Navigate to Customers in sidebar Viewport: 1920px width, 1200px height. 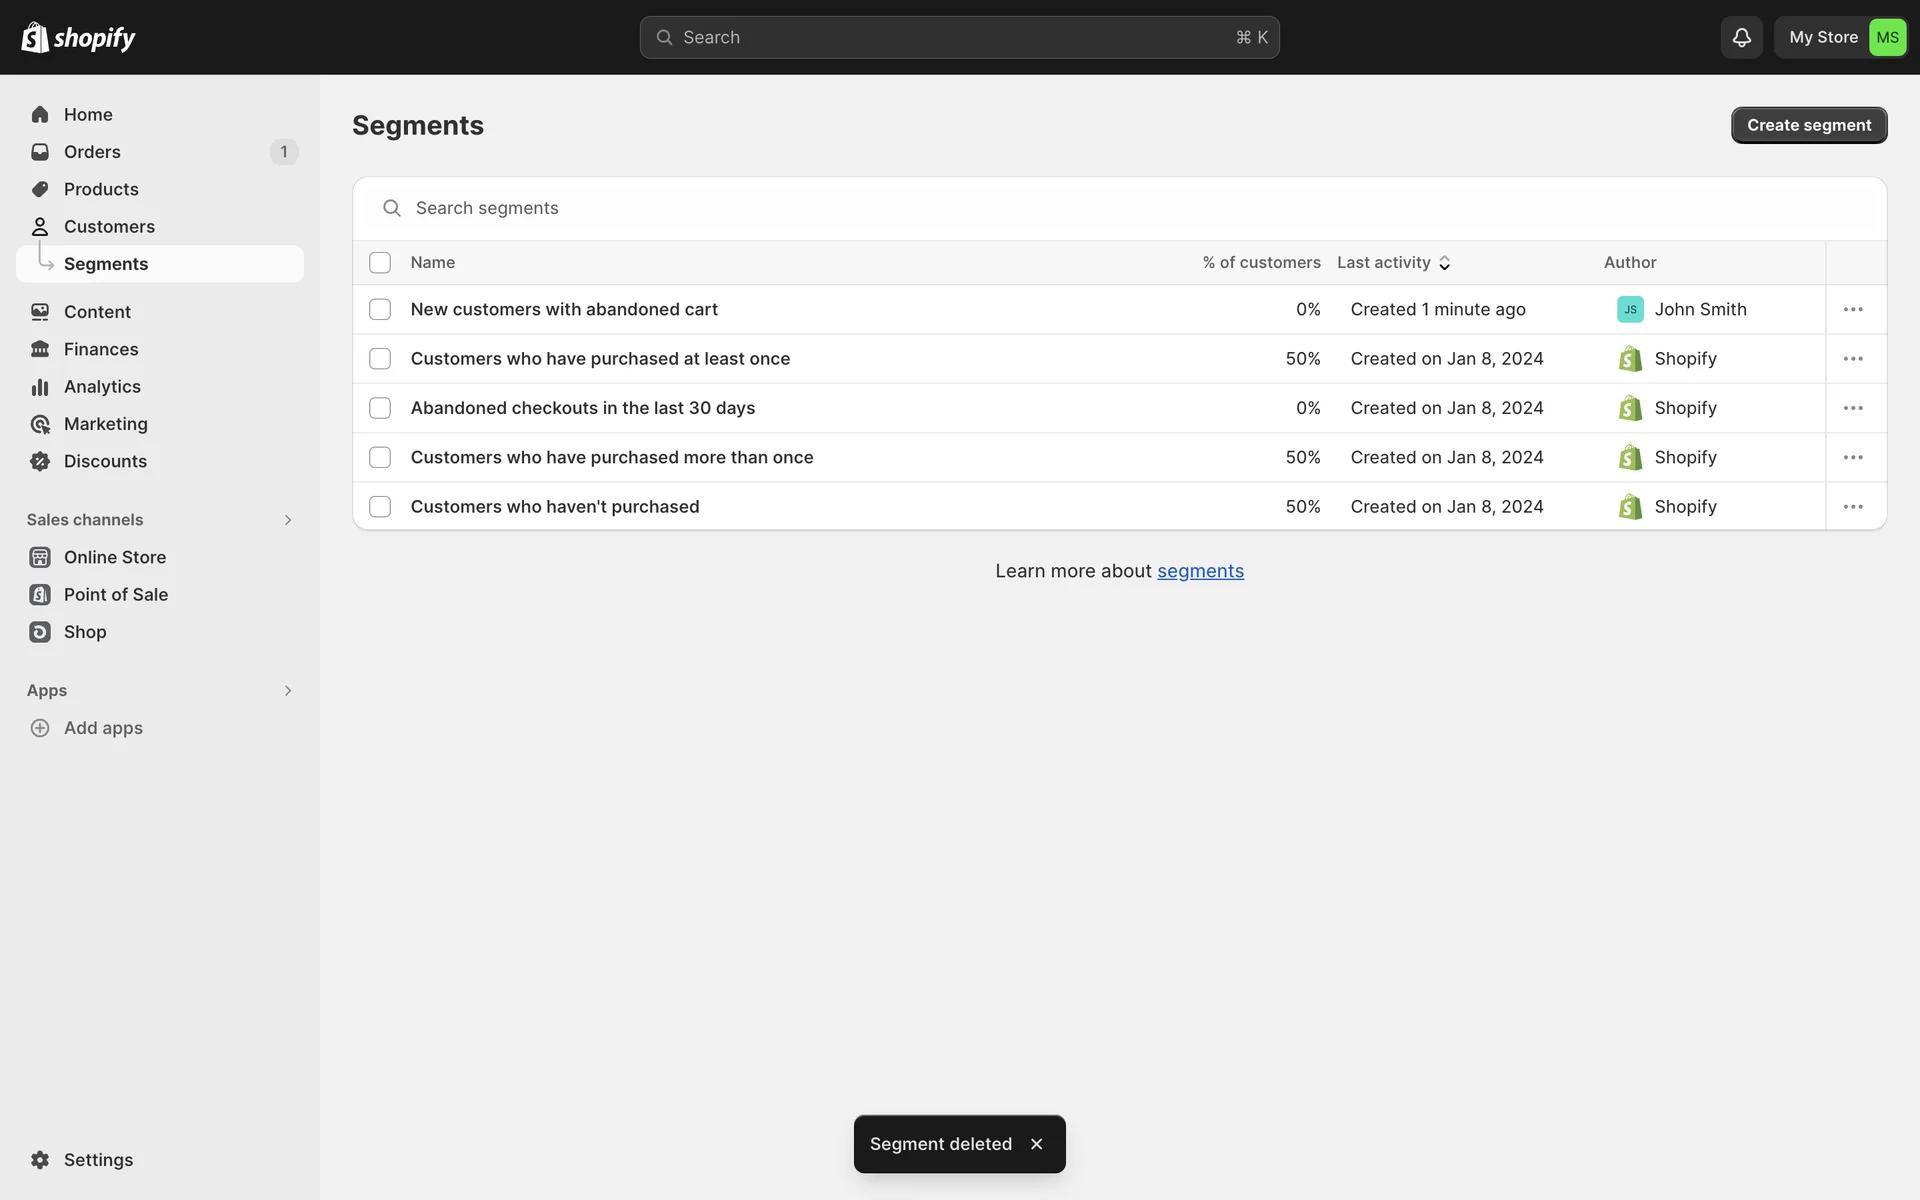pos(109,227)
